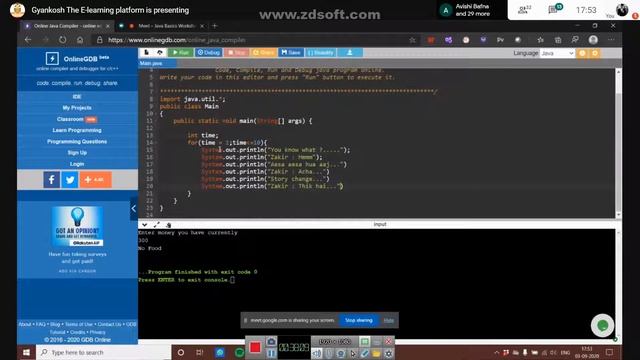640x360 pixels.
Task: Take a screenshot with the recorder camera icon
Action: pyautogui.click(x=271, y=341)
